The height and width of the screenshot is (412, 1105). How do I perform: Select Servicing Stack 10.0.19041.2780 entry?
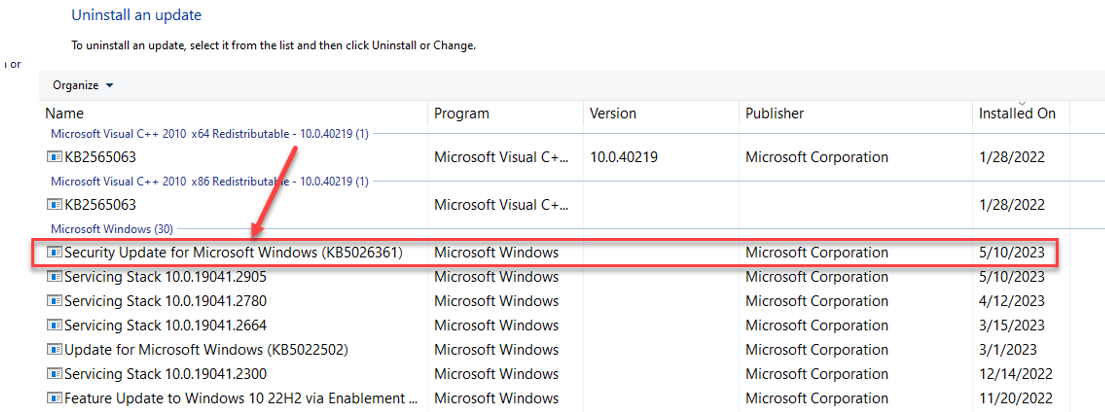coord(165,301)
